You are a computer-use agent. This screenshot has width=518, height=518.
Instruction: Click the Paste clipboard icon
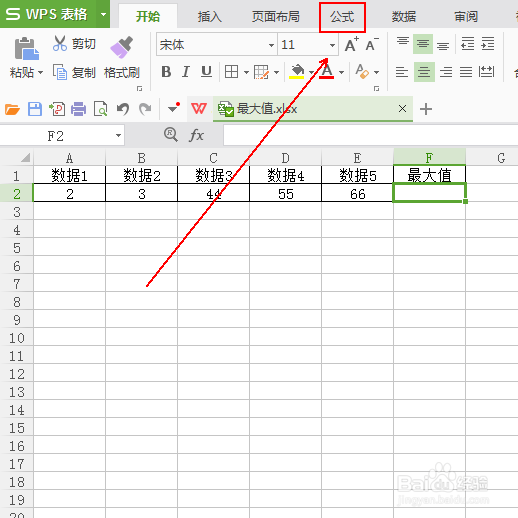coord(27,49)
